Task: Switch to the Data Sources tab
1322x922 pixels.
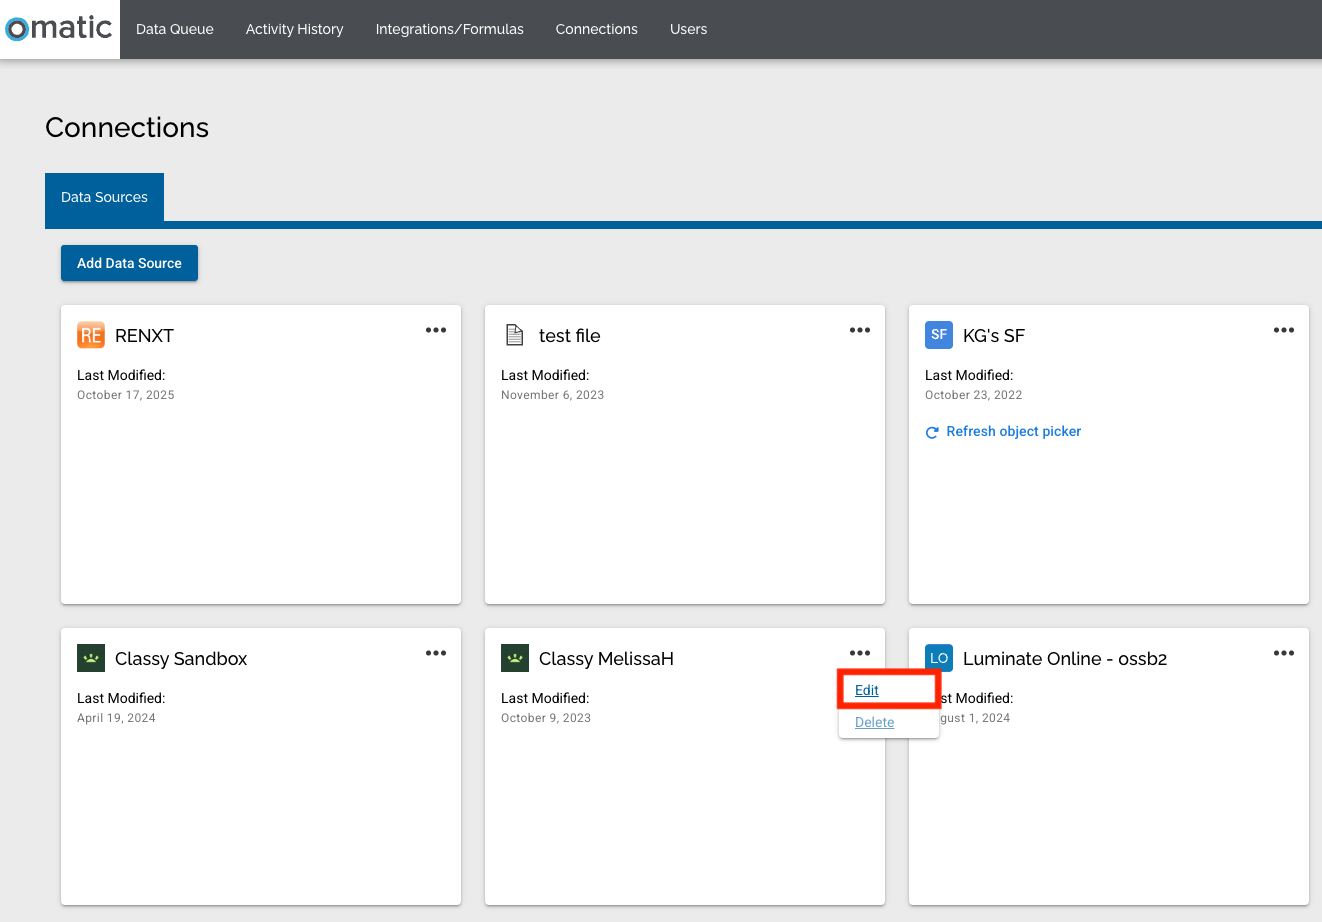Action: (104, 197)
